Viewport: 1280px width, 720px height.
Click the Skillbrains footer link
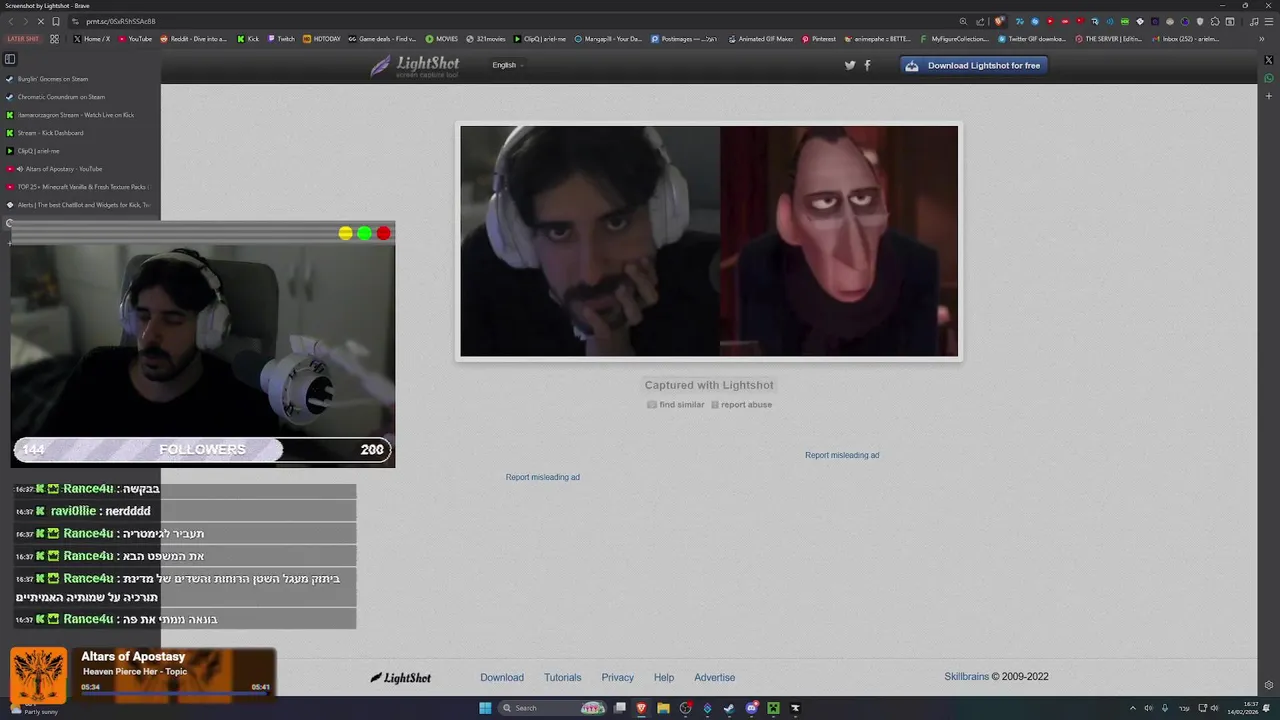[966, 677]
